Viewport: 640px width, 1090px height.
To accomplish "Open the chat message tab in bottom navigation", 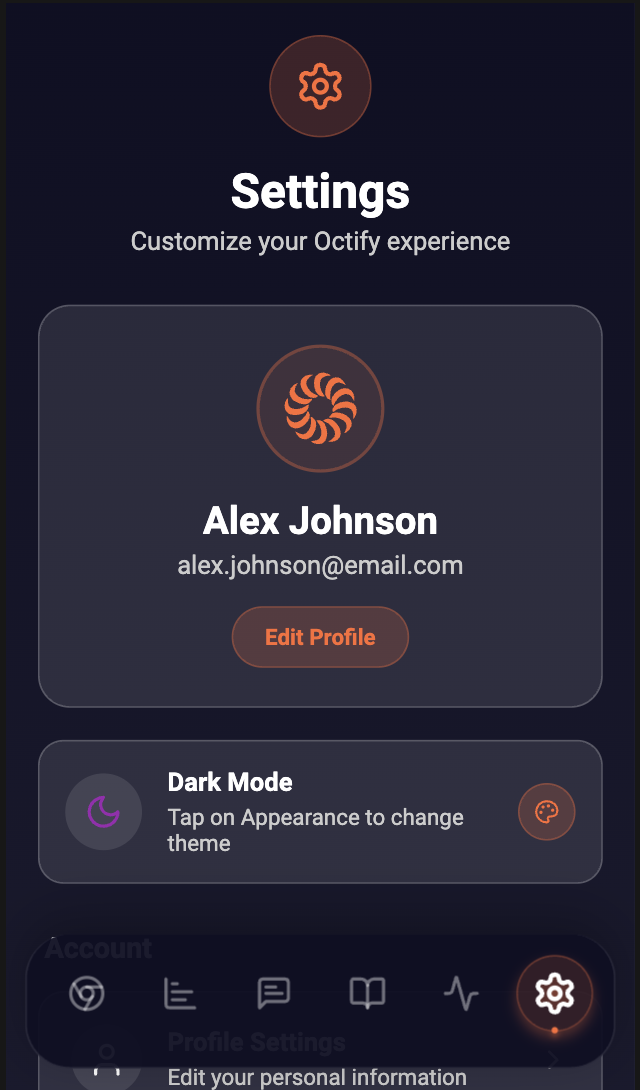I will [x=274, y=993].
